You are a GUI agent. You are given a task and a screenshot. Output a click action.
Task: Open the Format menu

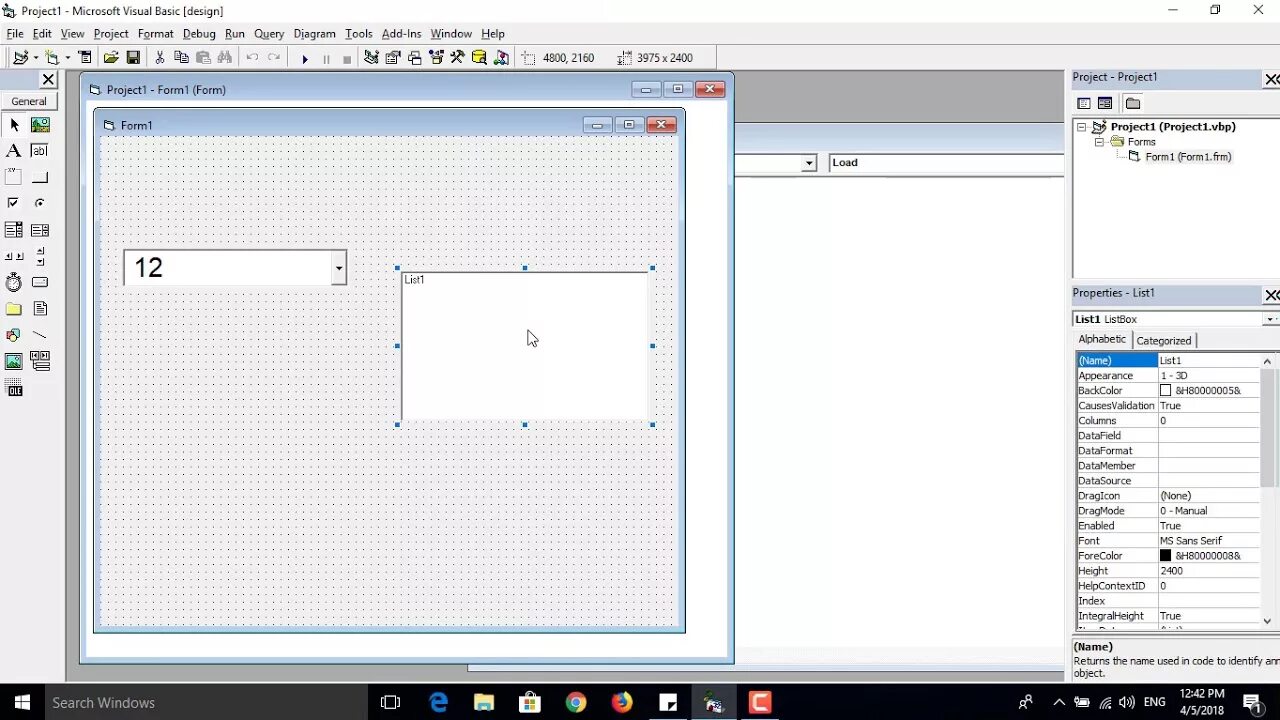(x=156, y=34)
